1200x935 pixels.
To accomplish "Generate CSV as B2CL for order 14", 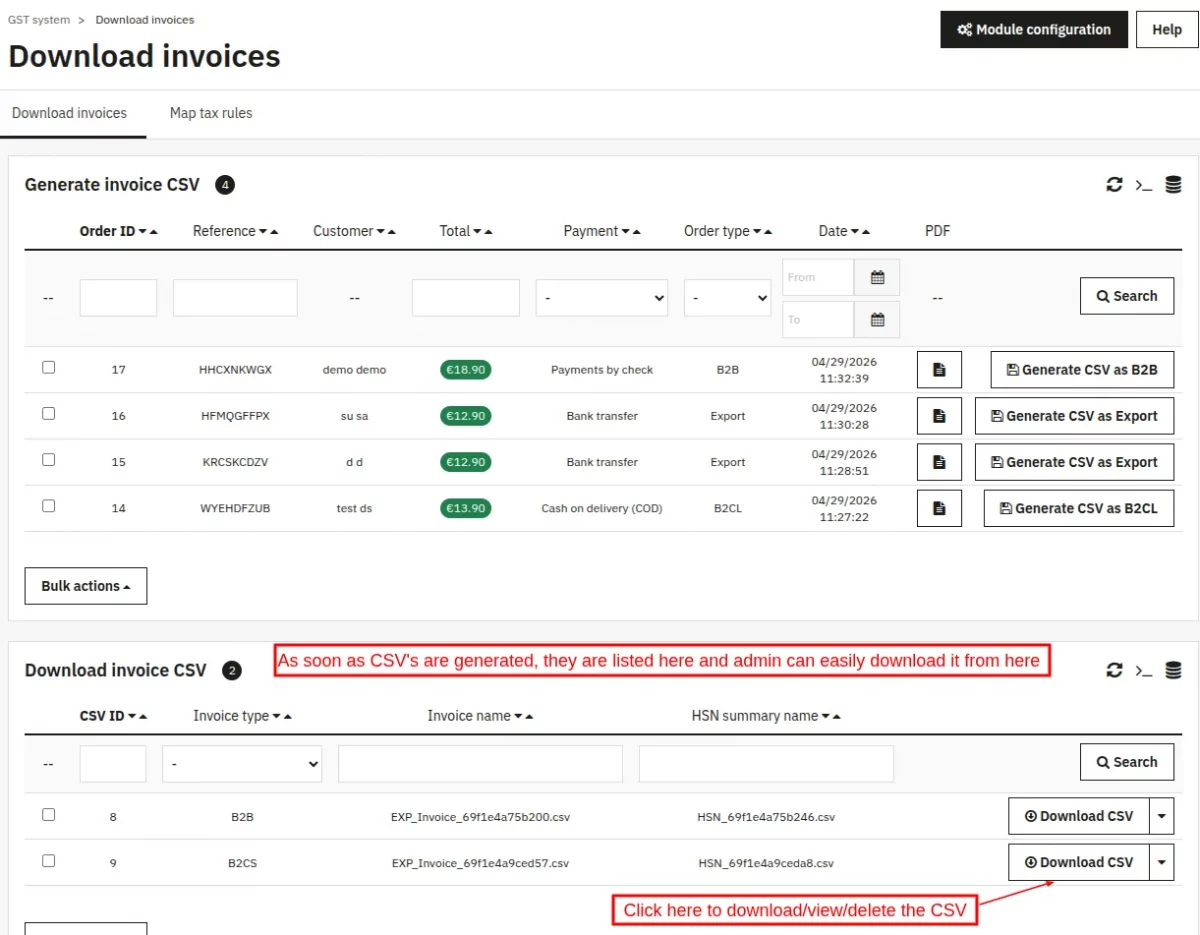I will (1079, 508).
